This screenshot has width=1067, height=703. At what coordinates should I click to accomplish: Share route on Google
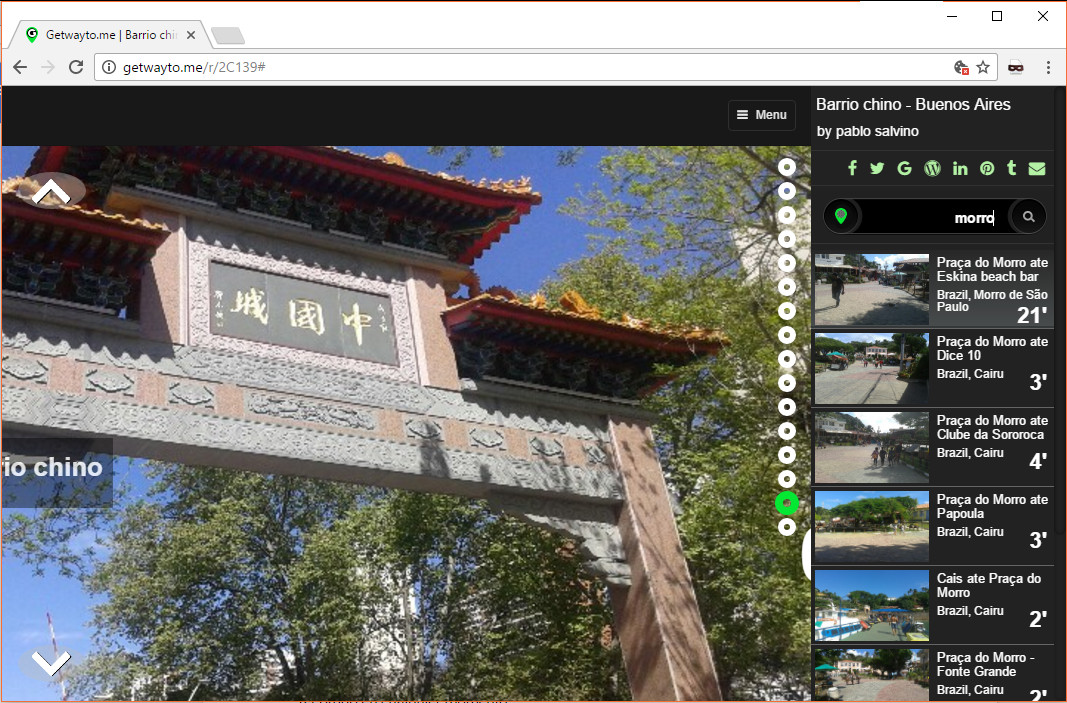pos(904,168)
